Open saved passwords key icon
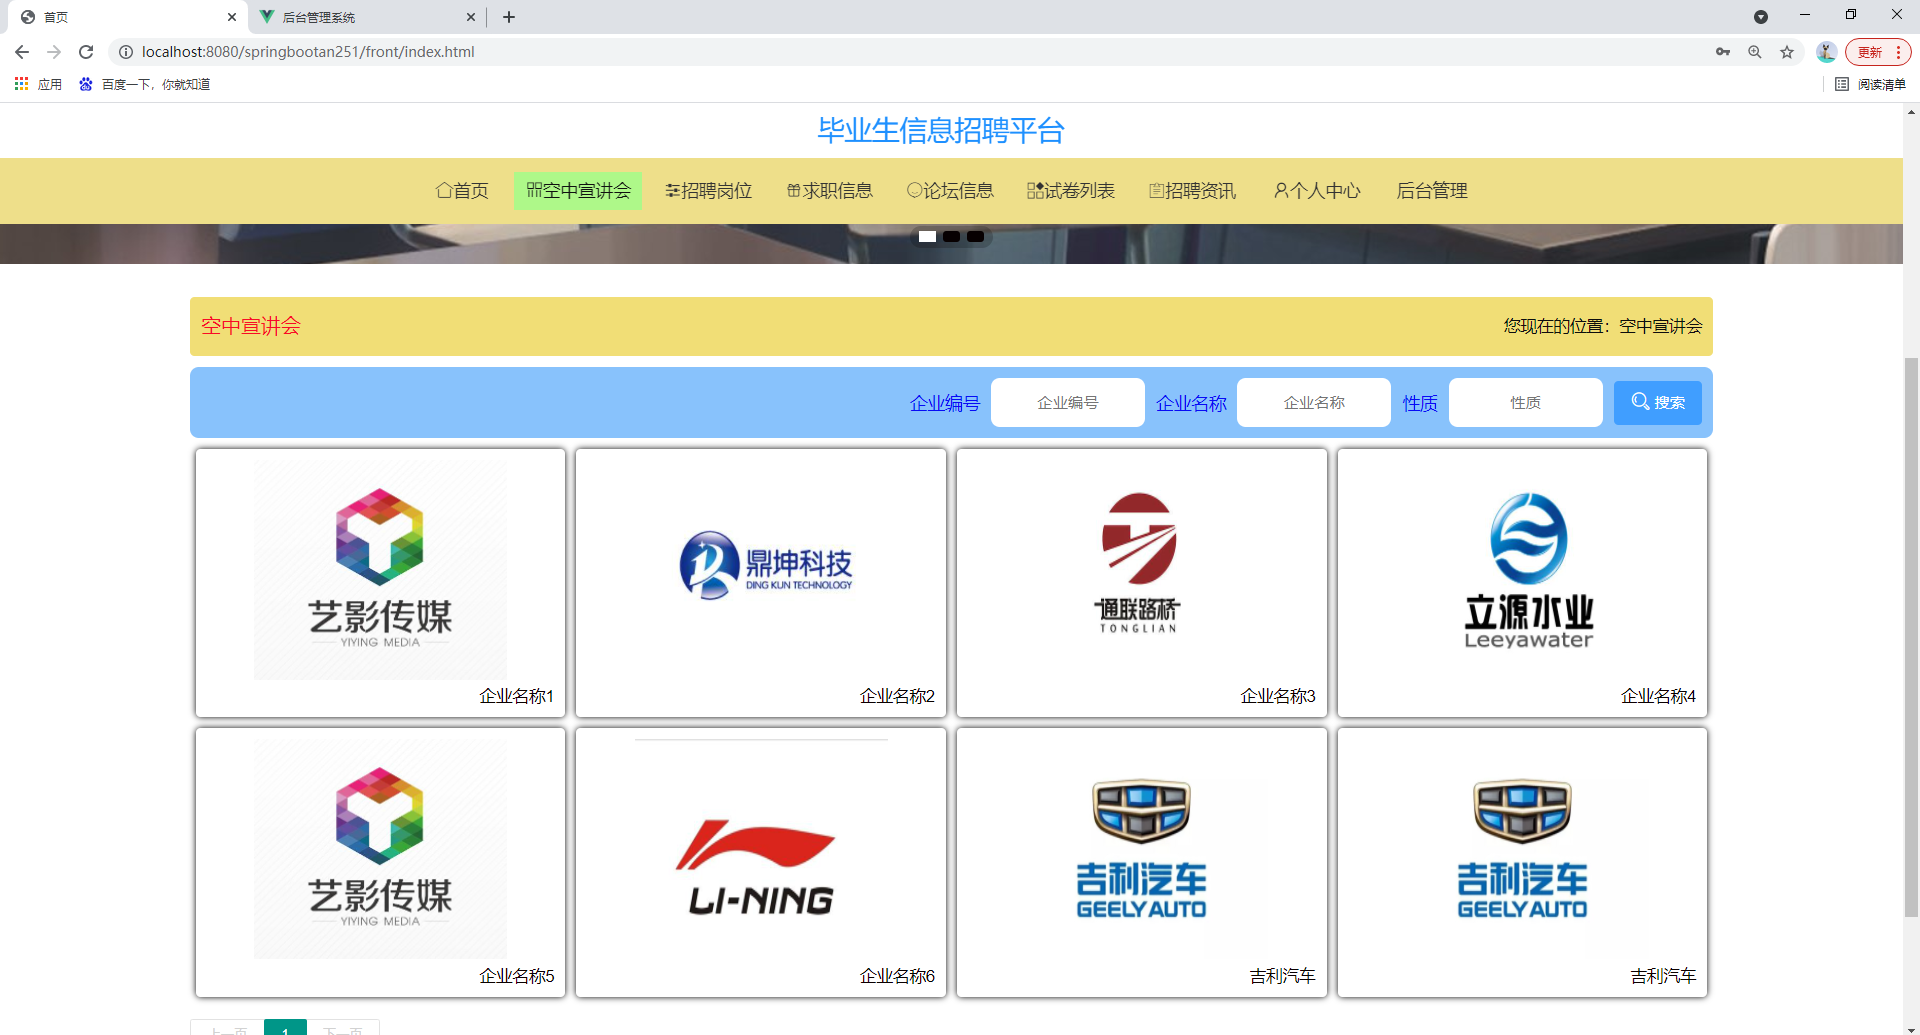This screenshot has height=1035, width=1920. tap(1723, 52)
